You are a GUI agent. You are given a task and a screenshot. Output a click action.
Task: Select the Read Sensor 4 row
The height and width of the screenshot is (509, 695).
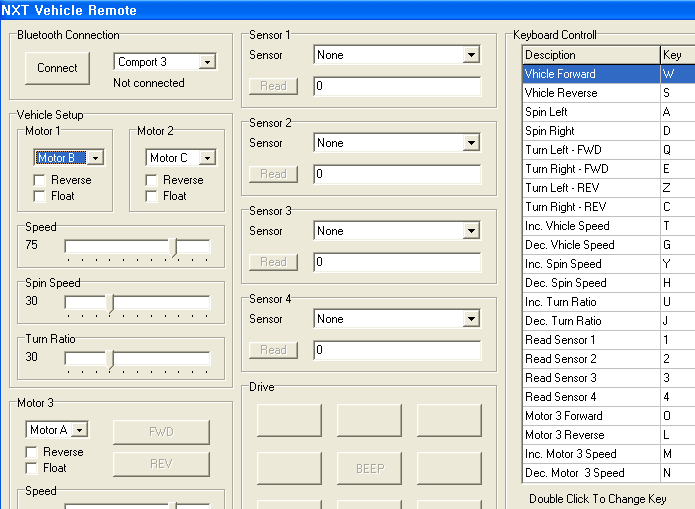(609, 397)
